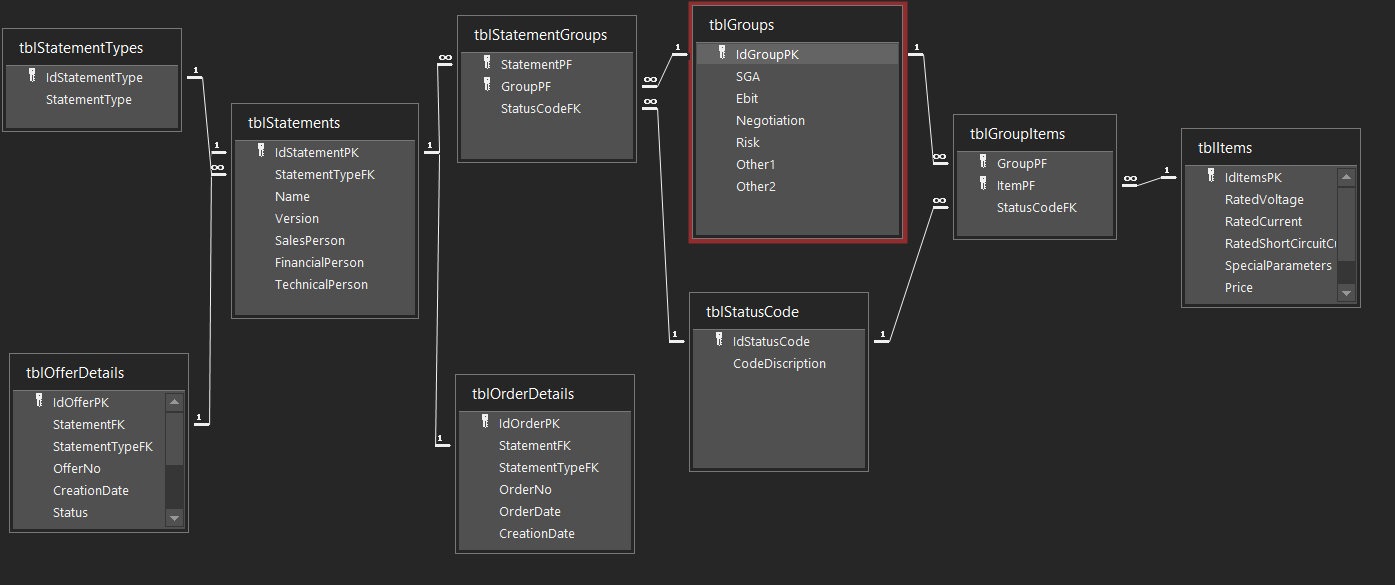This screenshot has width=1395, height=585.
Task: Click key icon beside GroupPF in tblGroupItems
Action: [983, 162]
